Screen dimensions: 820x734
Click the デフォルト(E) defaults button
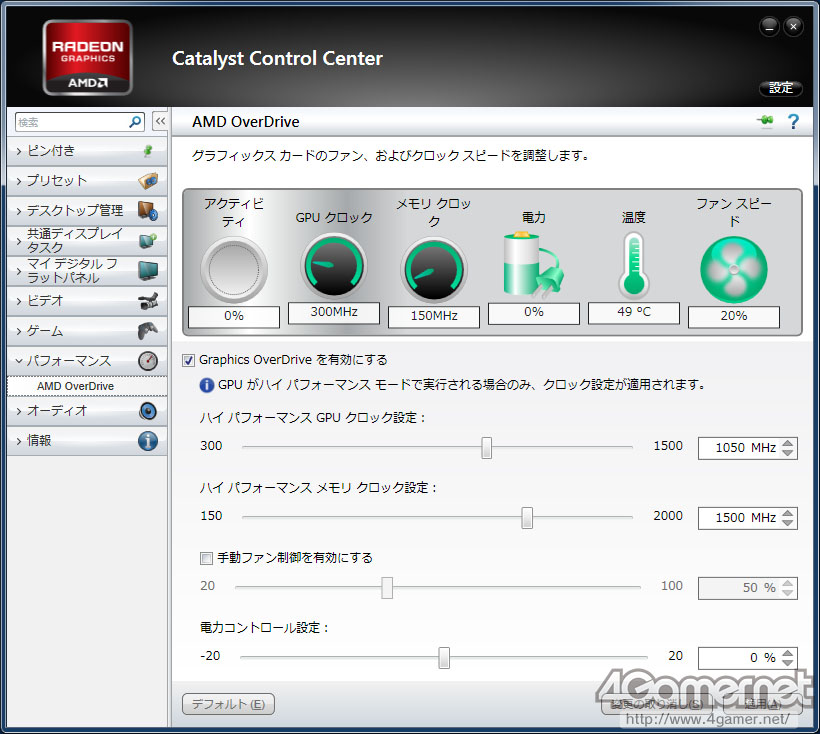228,704
